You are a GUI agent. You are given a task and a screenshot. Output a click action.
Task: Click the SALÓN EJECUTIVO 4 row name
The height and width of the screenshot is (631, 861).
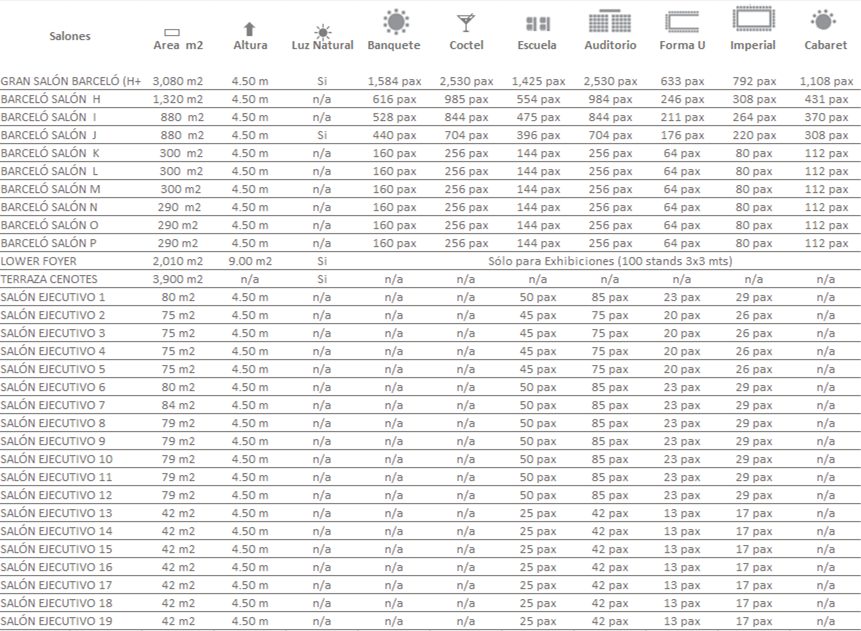(x=53, y=351)
